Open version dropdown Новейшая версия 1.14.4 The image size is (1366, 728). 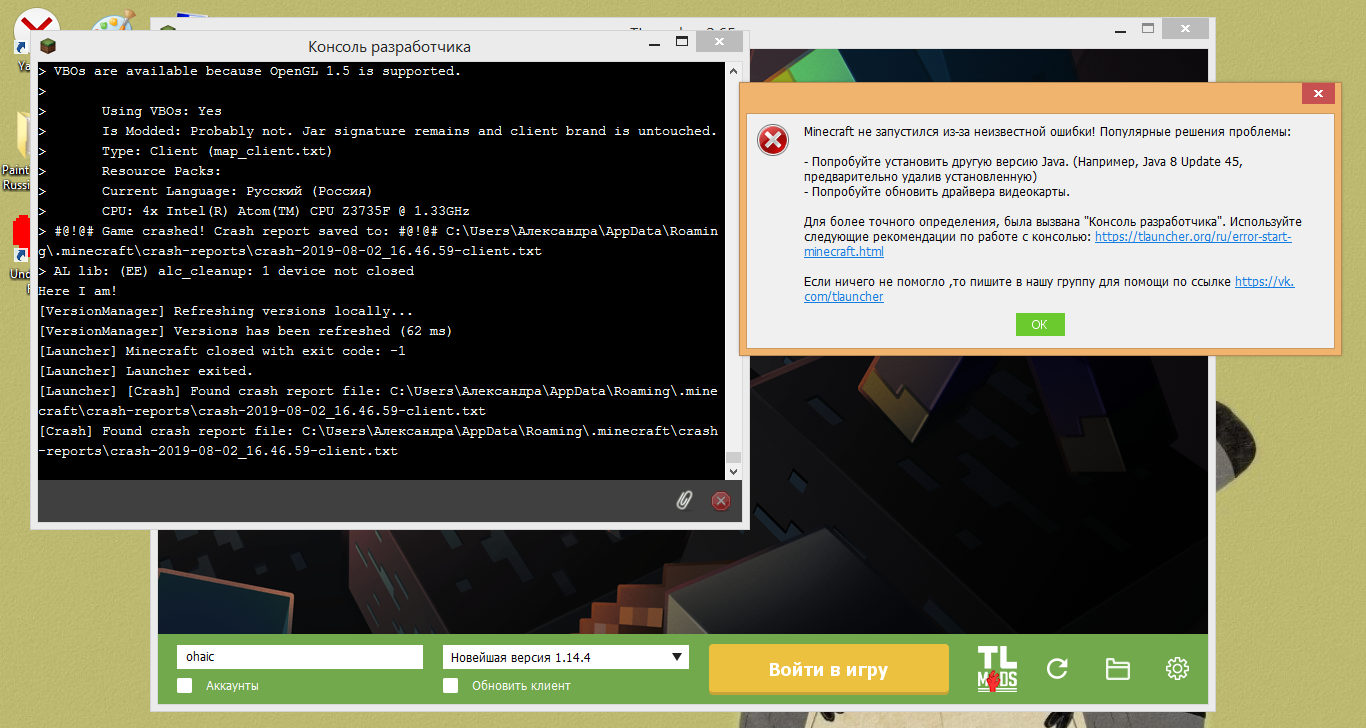coord(566,657)
